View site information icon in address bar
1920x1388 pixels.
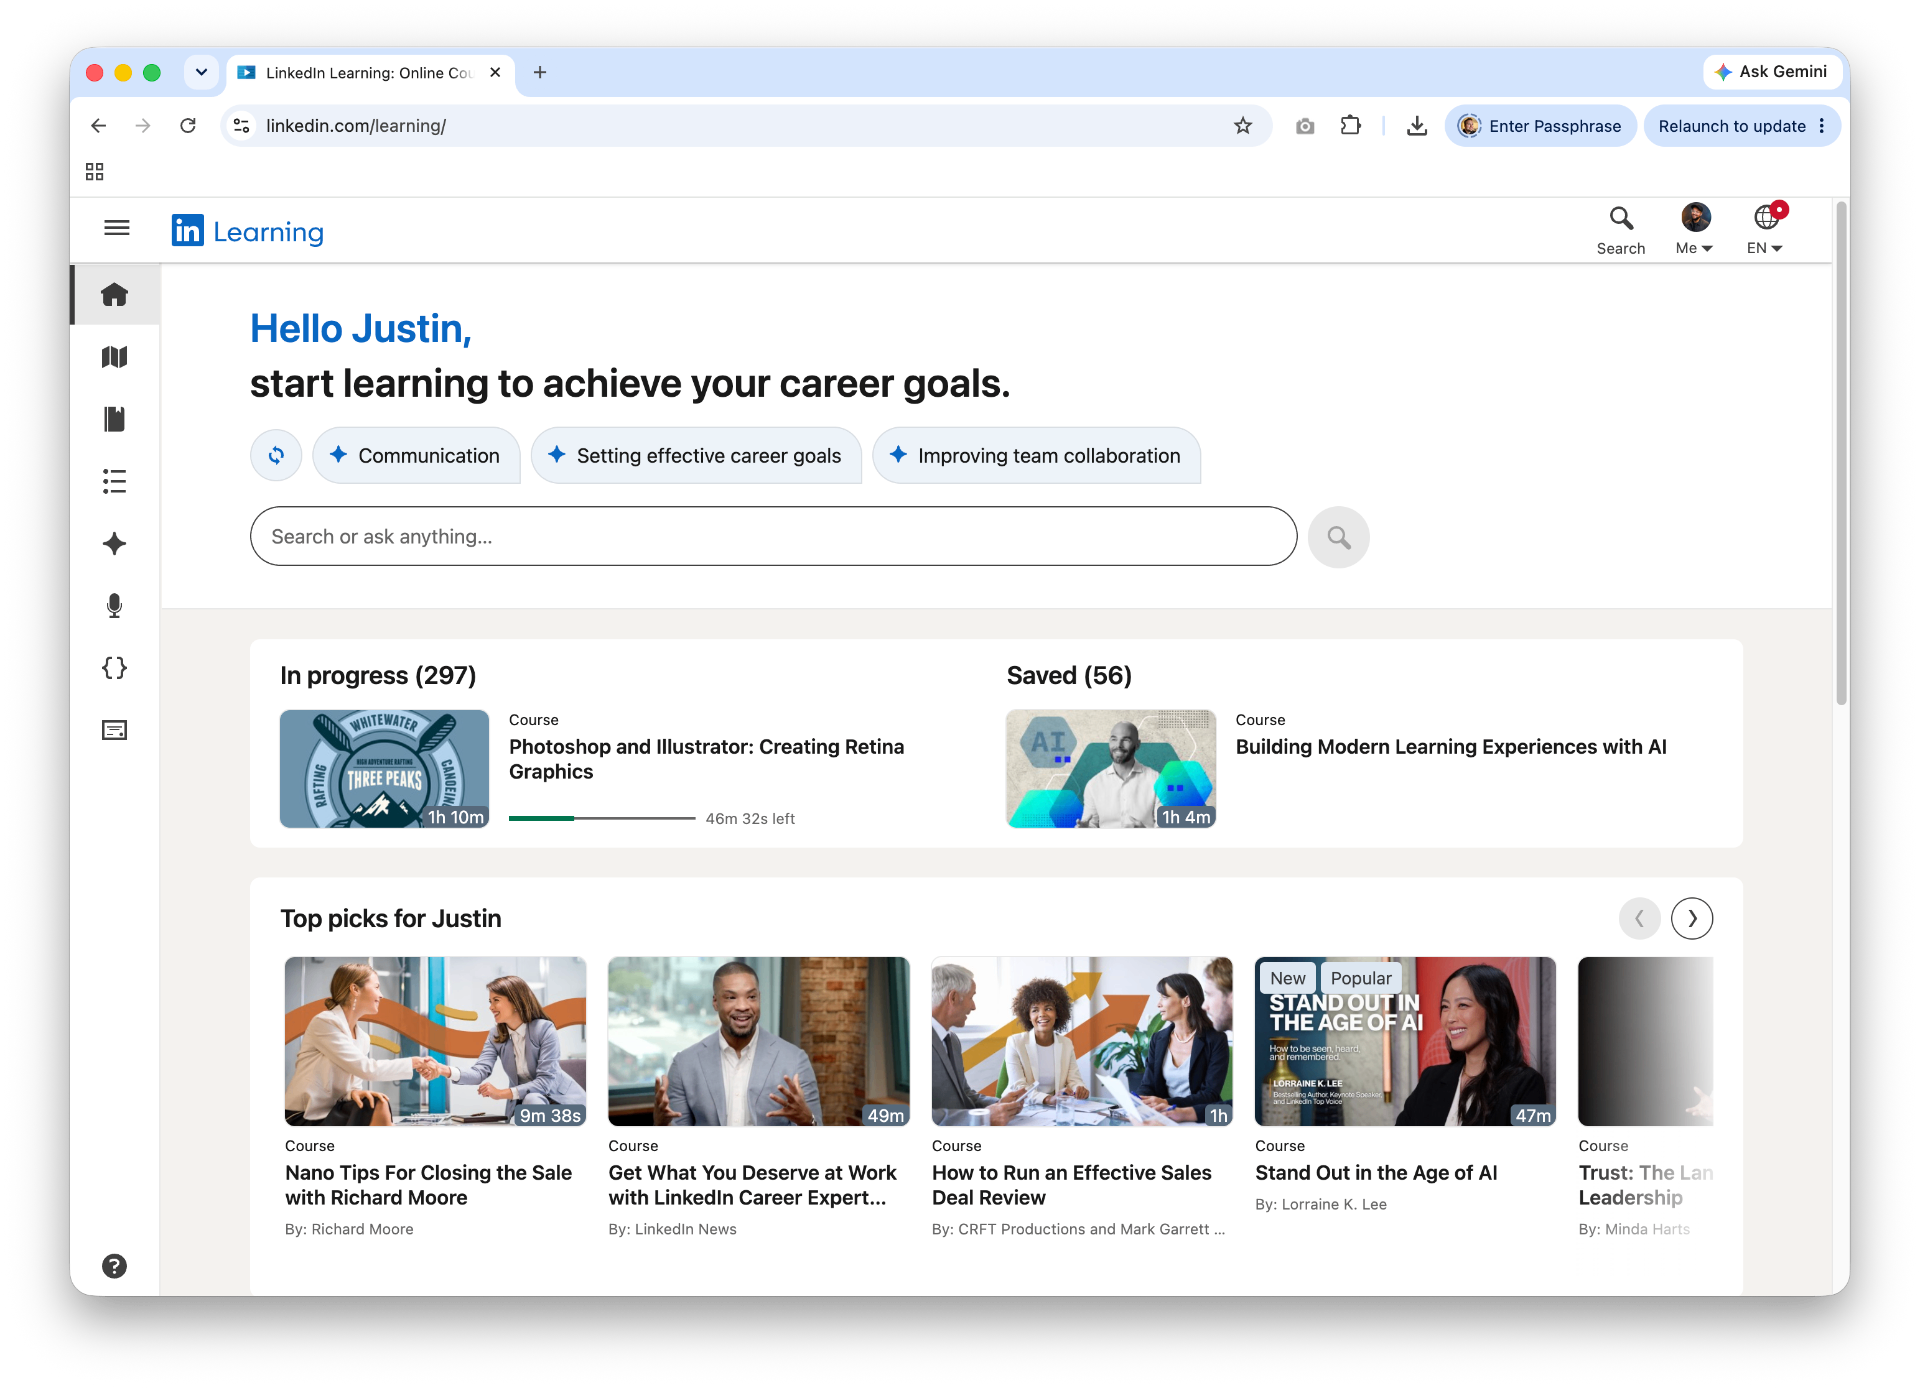242,126
